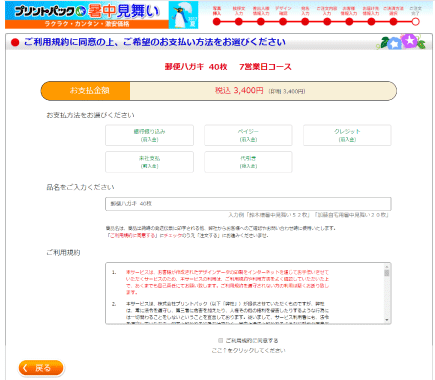Select ペイジー payment option
The height and width of the screenshot is (380, 435).
click(248, 135)
